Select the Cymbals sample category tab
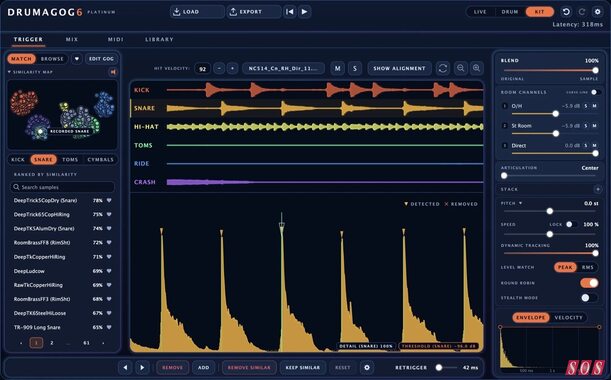 pos(101,160)
